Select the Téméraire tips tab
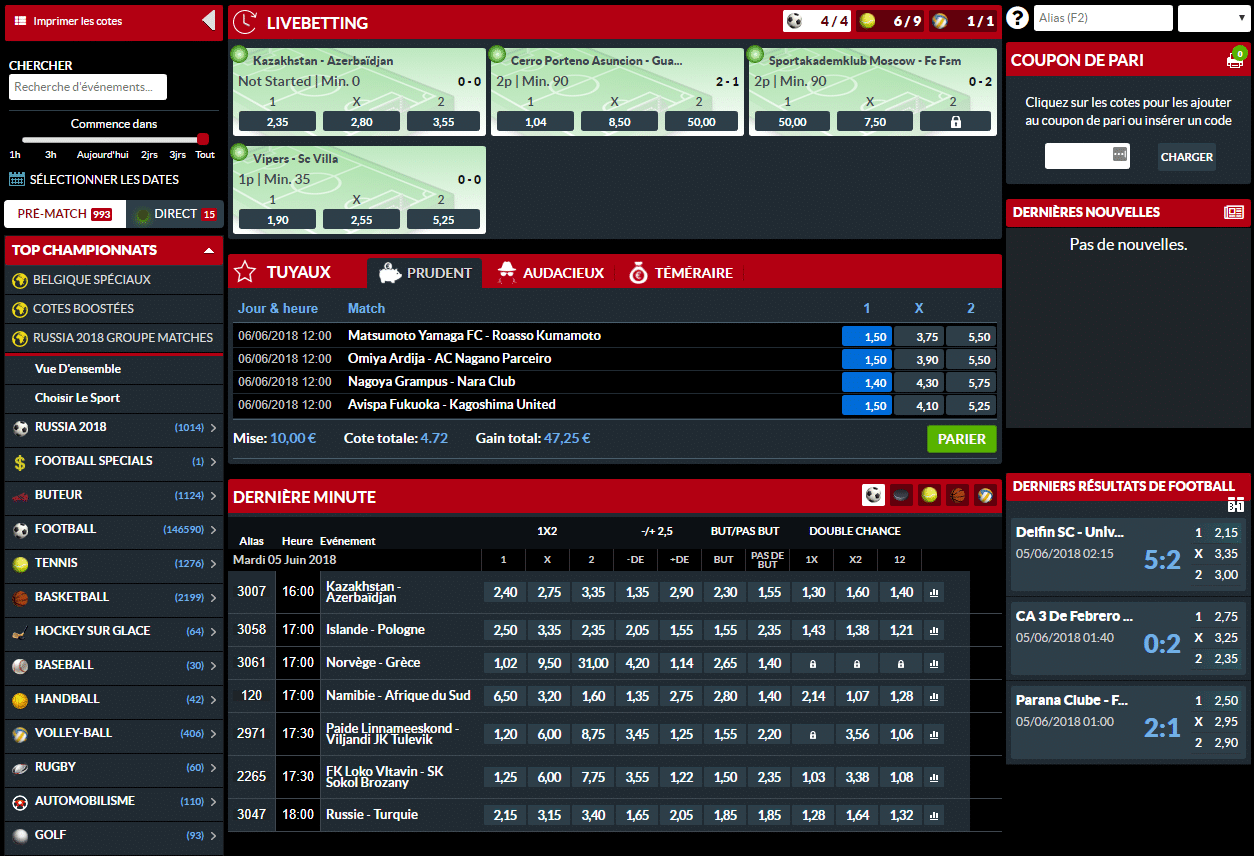1254x856 pixels. coord(681,273)
